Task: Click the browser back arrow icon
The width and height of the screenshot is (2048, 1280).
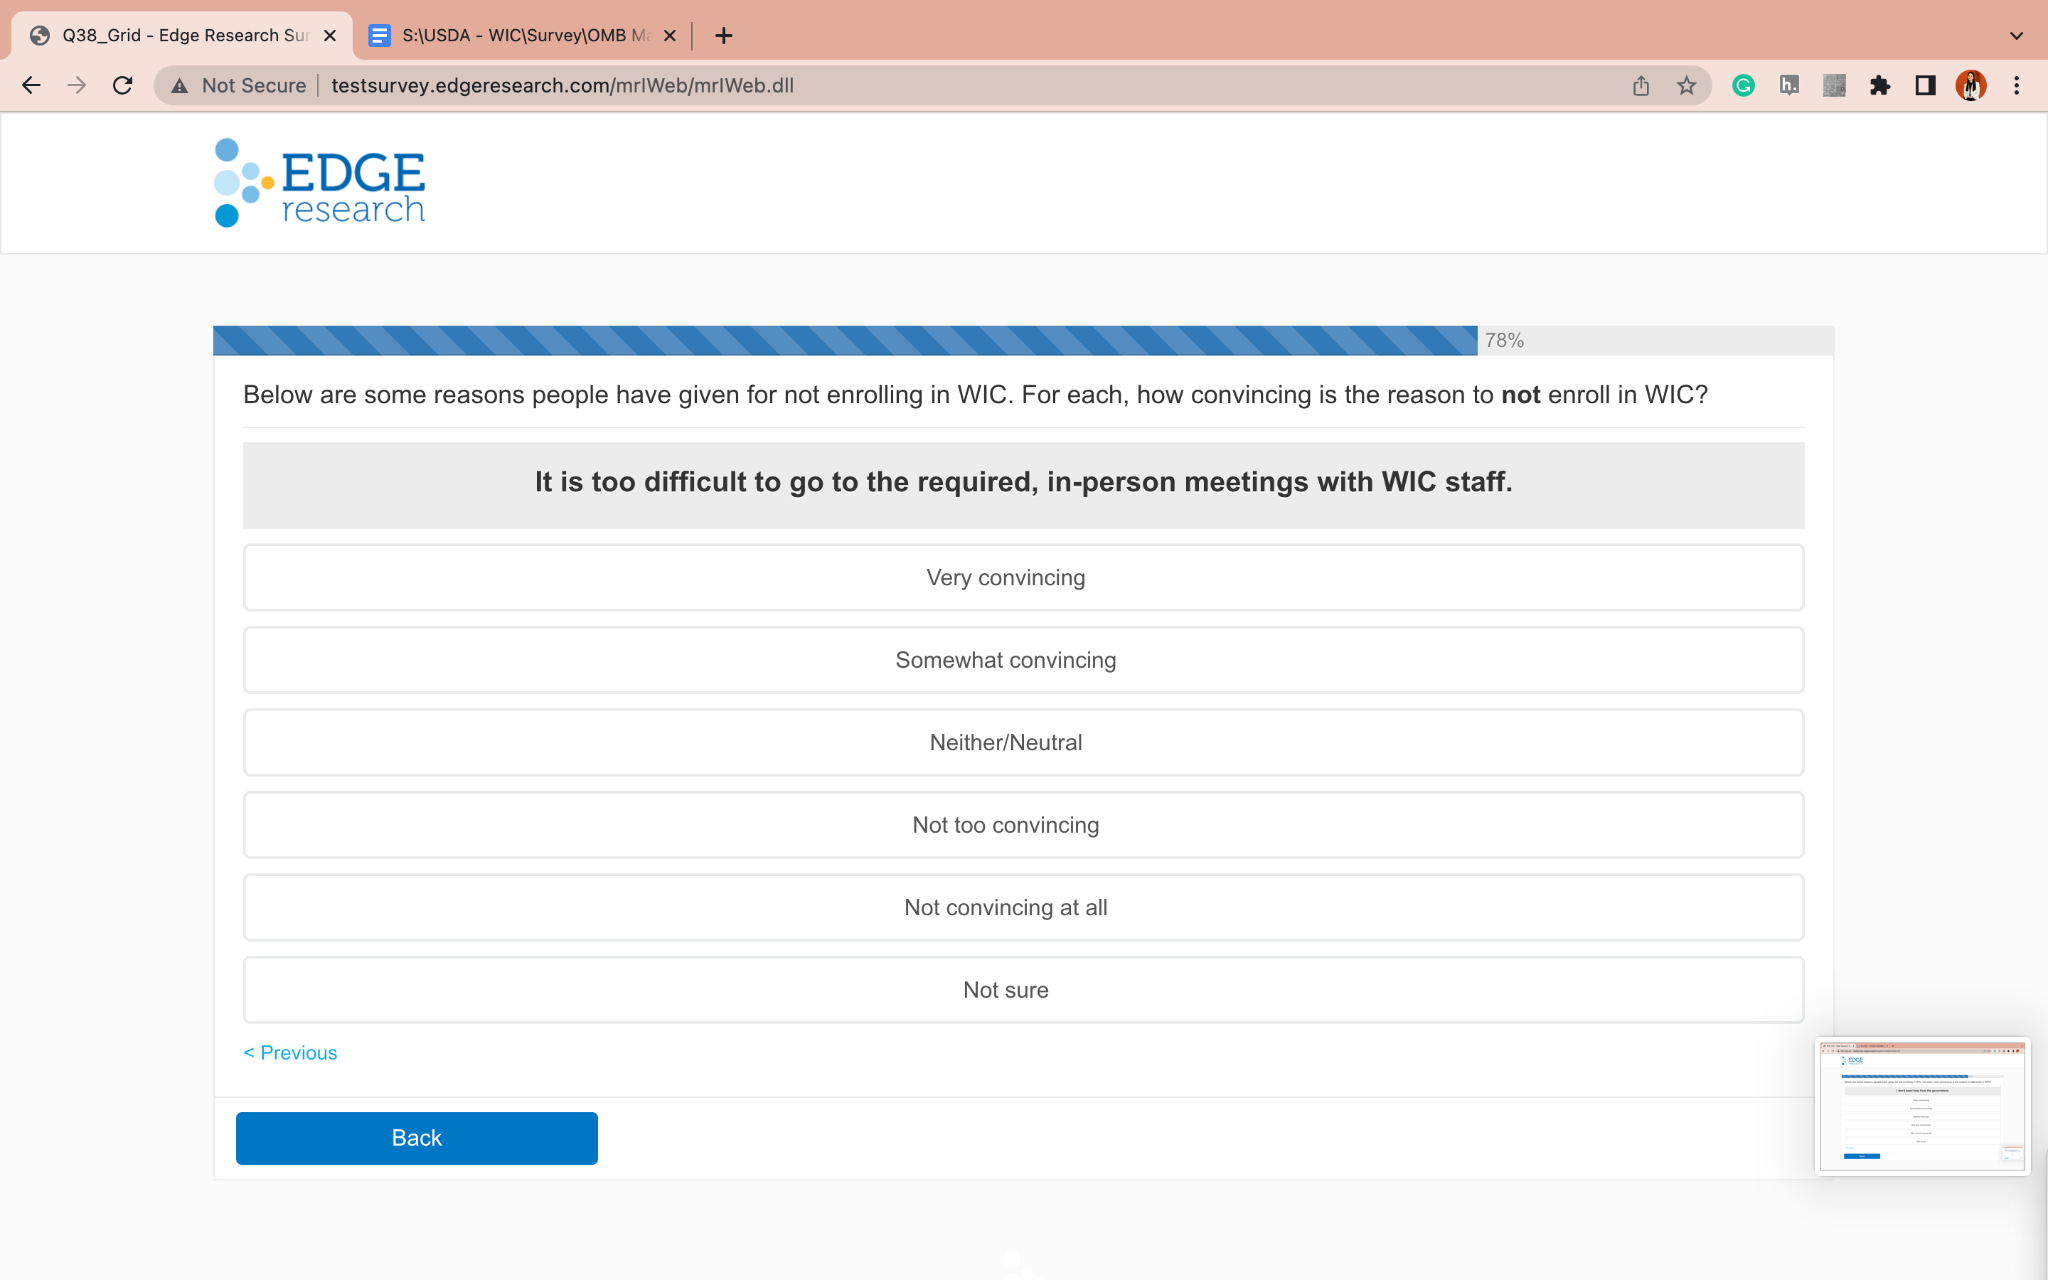Action: pos(31,85)
